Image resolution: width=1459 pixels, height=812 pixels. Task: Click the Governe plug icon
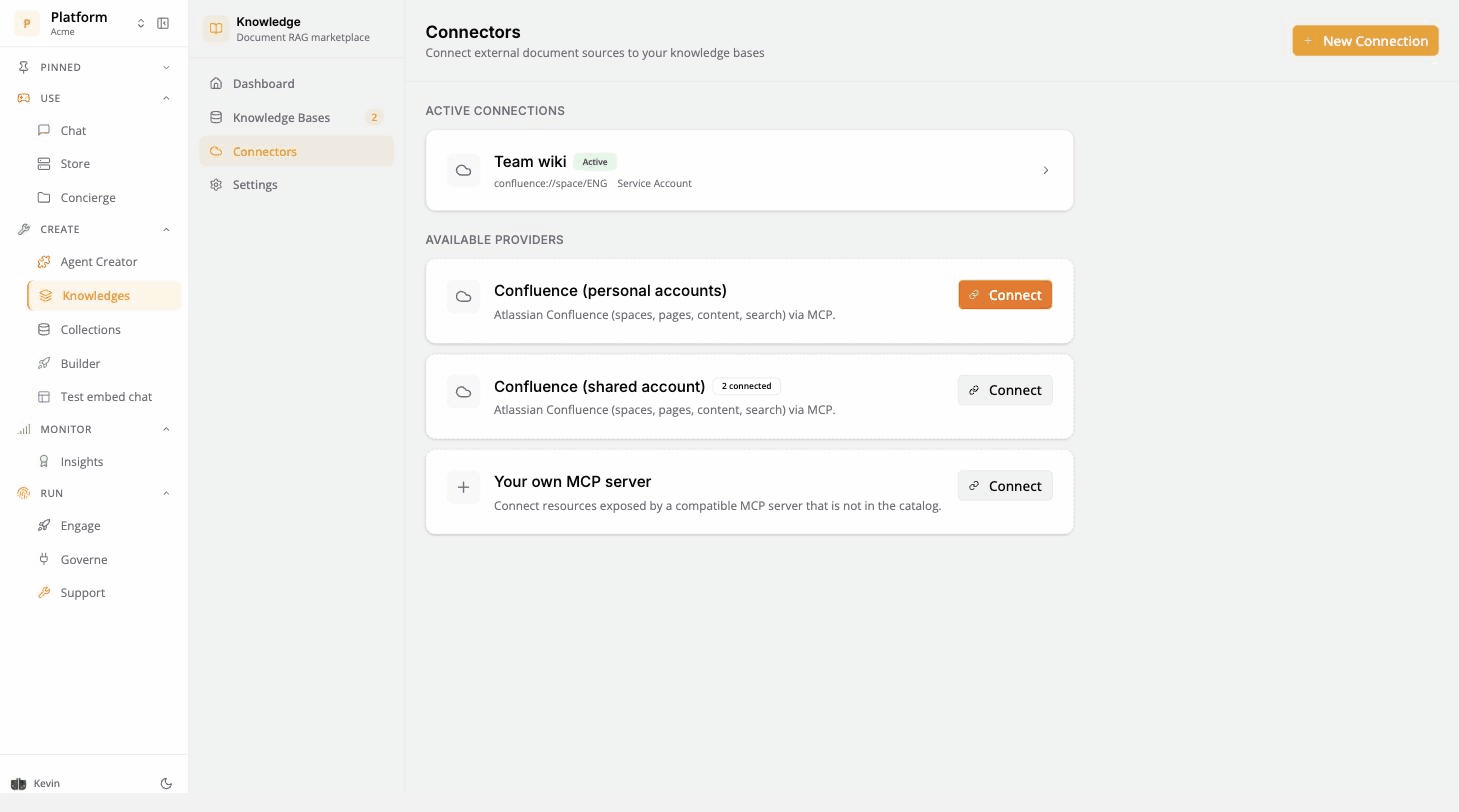(44, 559)
